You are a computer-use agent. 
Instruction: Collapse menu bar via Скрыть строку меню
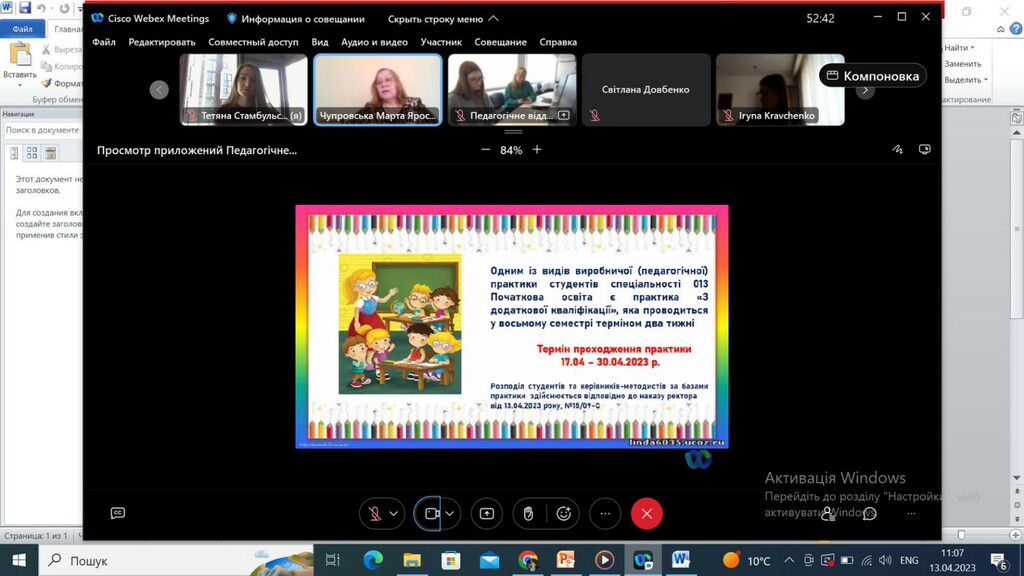[x=443, y=19]
